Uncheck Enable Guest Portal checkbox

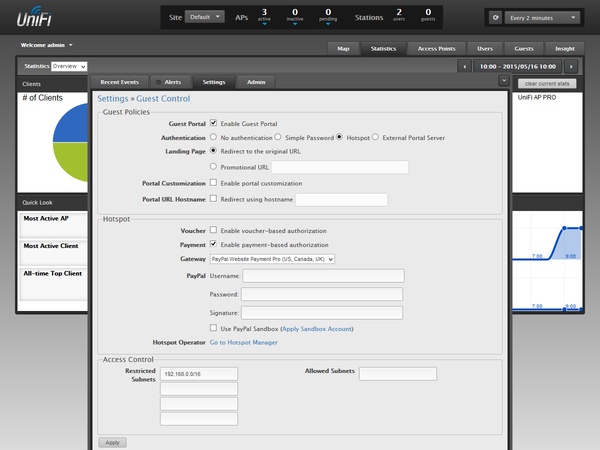pyautogui.click(x=213, y=123)
